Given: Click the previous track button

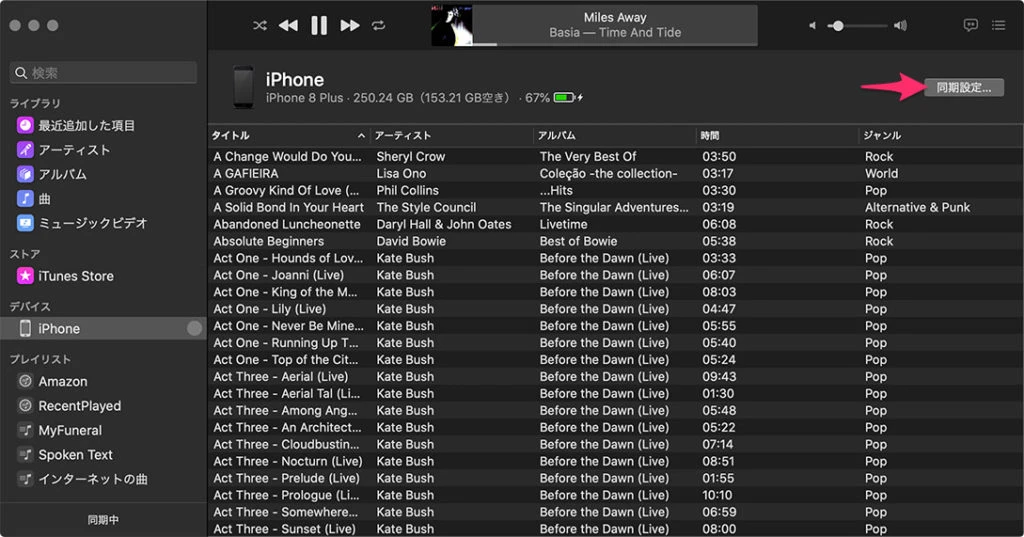Looking at the screenshot, I should [288, 25].
